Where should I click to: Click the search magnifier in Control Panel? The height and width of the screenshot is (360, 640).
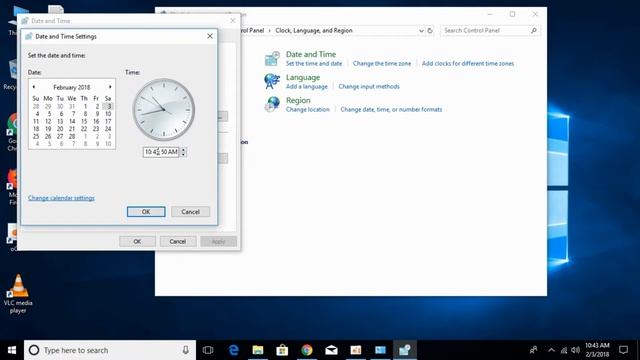point(533,31)
